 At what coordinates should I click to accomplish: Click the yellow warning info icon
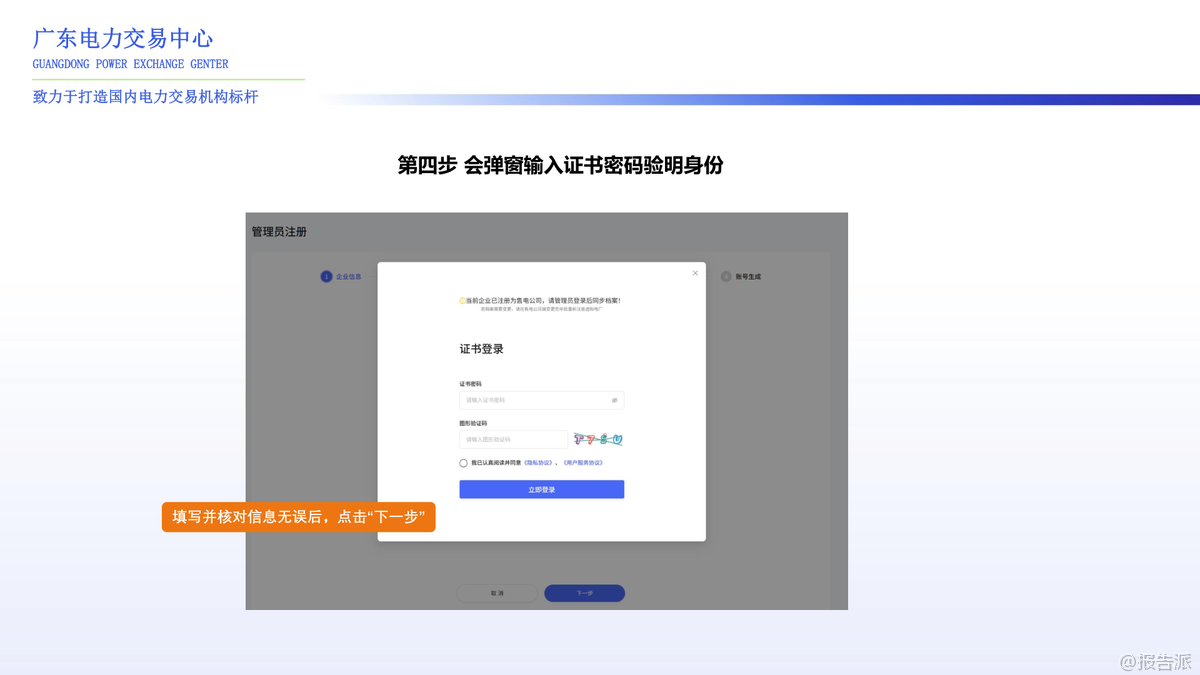click(x=462, y=300)
